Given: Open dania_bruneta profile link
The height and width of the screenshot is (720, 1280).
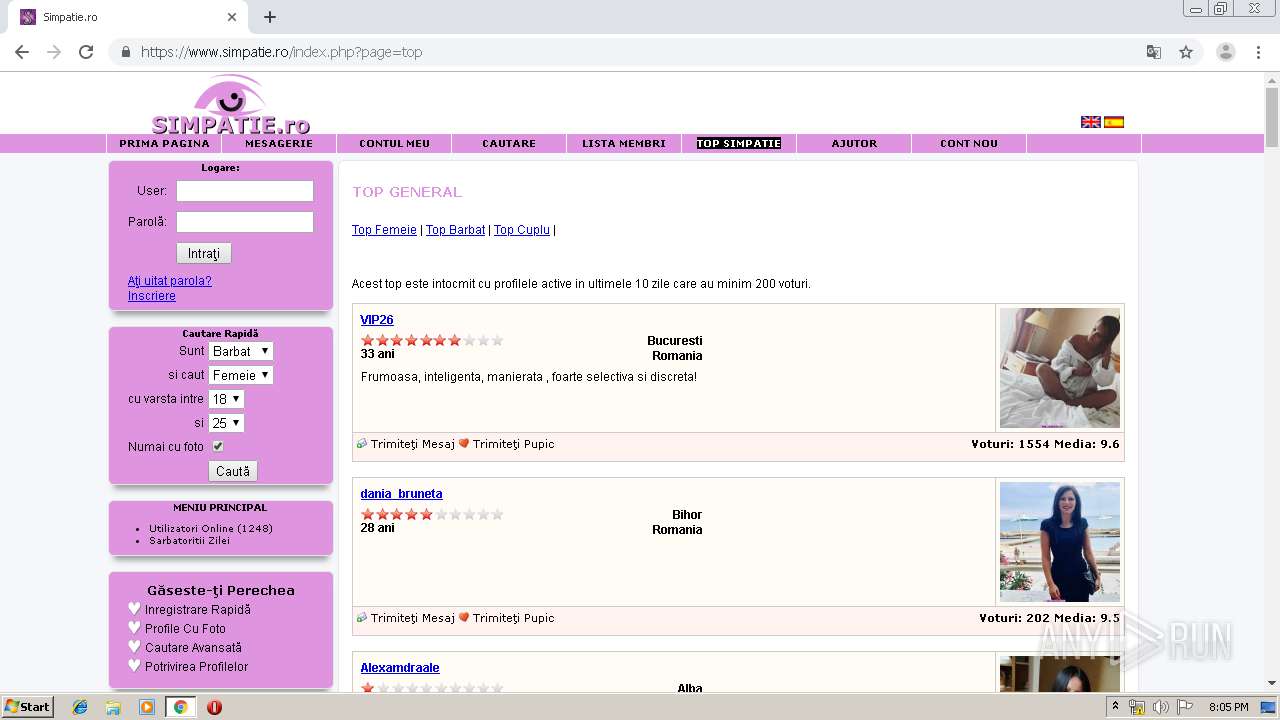Looking at the screenshot, I should (401, 494).
